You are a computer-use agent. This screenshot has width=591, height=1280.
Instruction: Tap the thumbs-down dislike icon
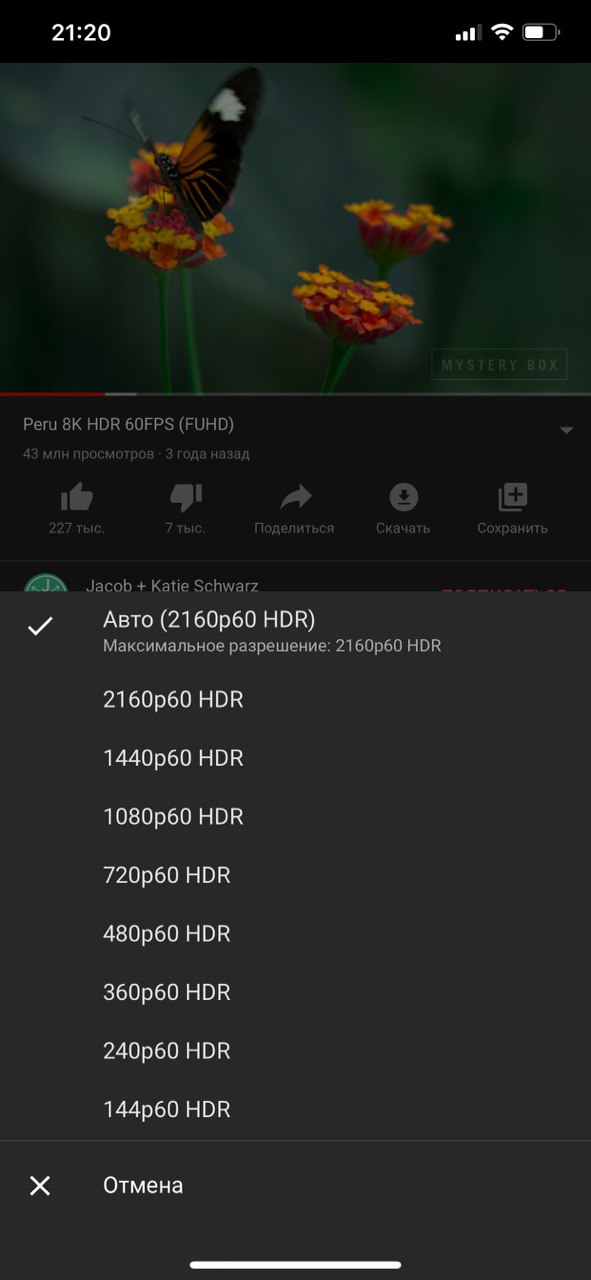(186, 497)
